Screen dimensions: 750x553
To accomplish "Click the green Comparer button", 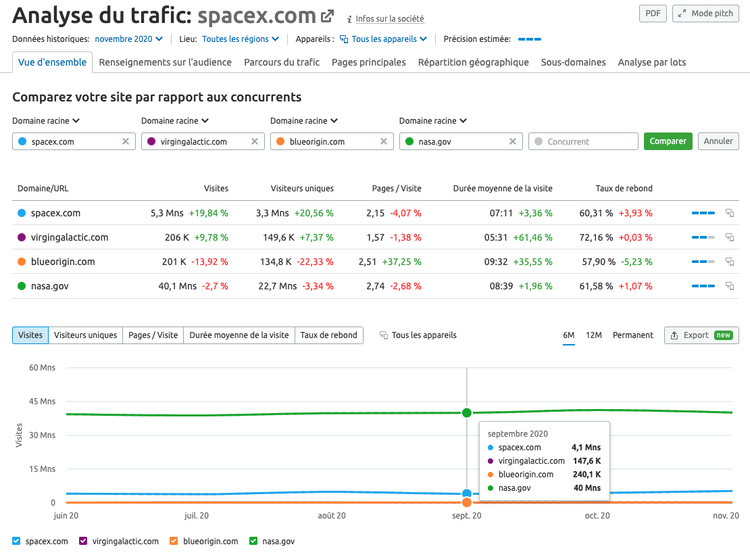I will click(668, 141).
